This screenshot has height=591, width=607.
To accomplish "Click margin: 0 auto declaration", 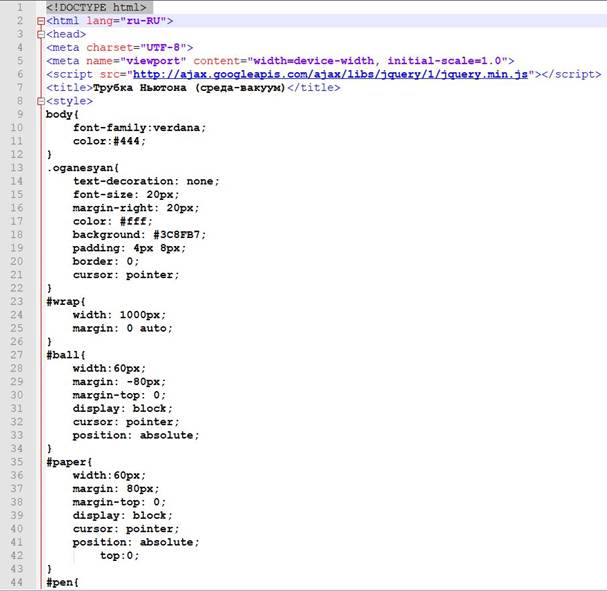I will (123, 329).
